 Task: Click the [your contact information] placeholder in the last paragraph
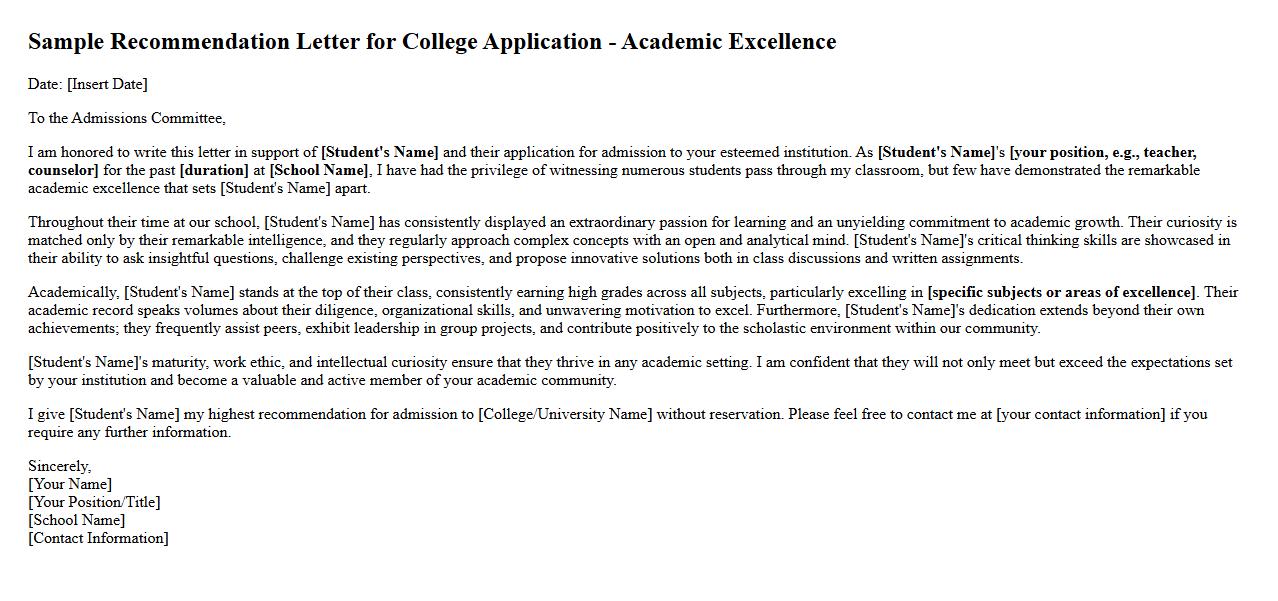(x=1080, y=414)
